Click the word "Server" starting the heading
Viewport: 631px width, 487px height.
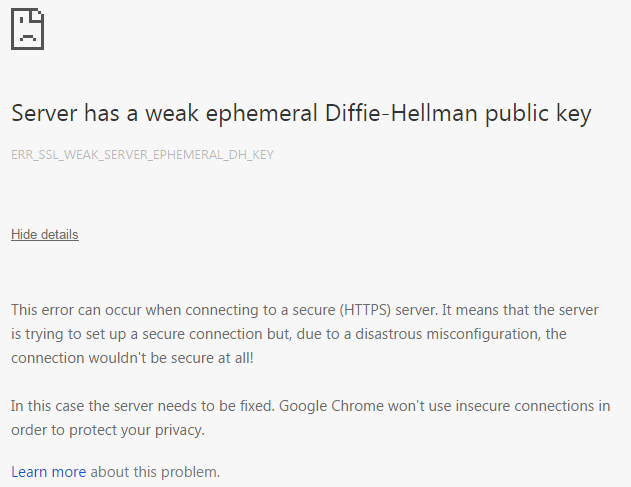pos(45,113)
